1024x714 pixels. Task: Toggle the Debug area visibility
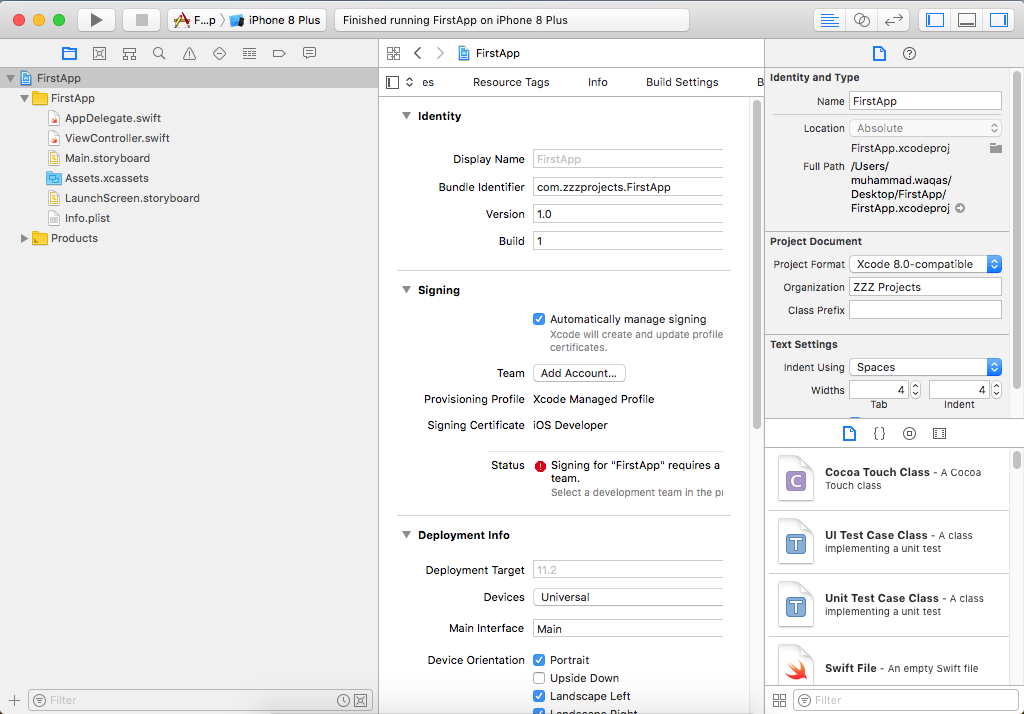pyautogui.click(x=967, y=20)
